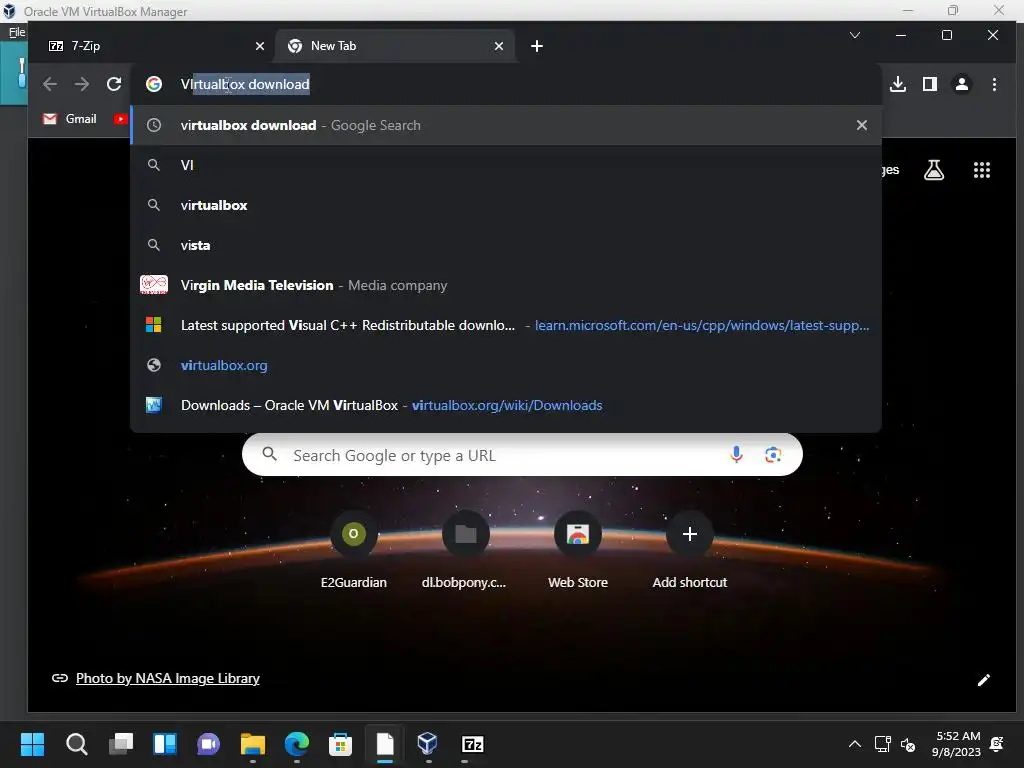Open Gmail bookmark
This screenshot has width=1024, height=768.
69,119
